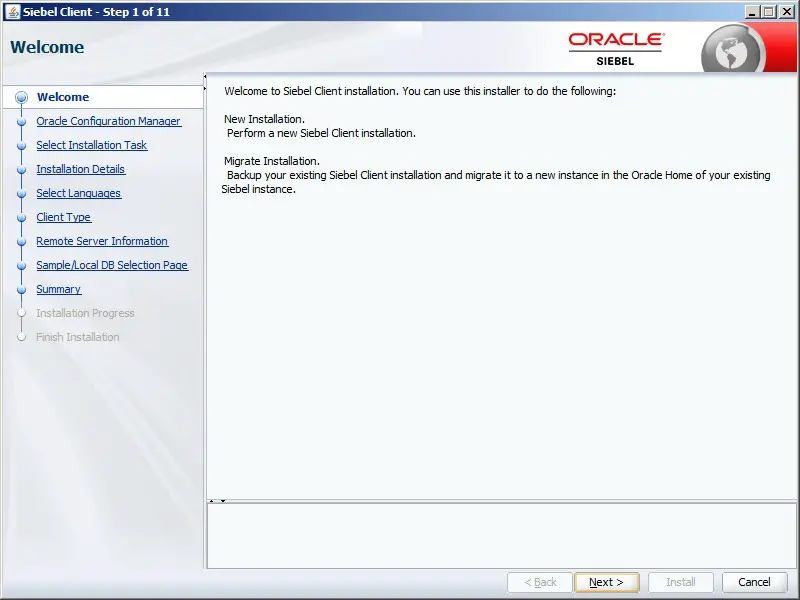Jump to the Select Languages step
Viewport: 800px width, 600px height.
pos(79,193)
